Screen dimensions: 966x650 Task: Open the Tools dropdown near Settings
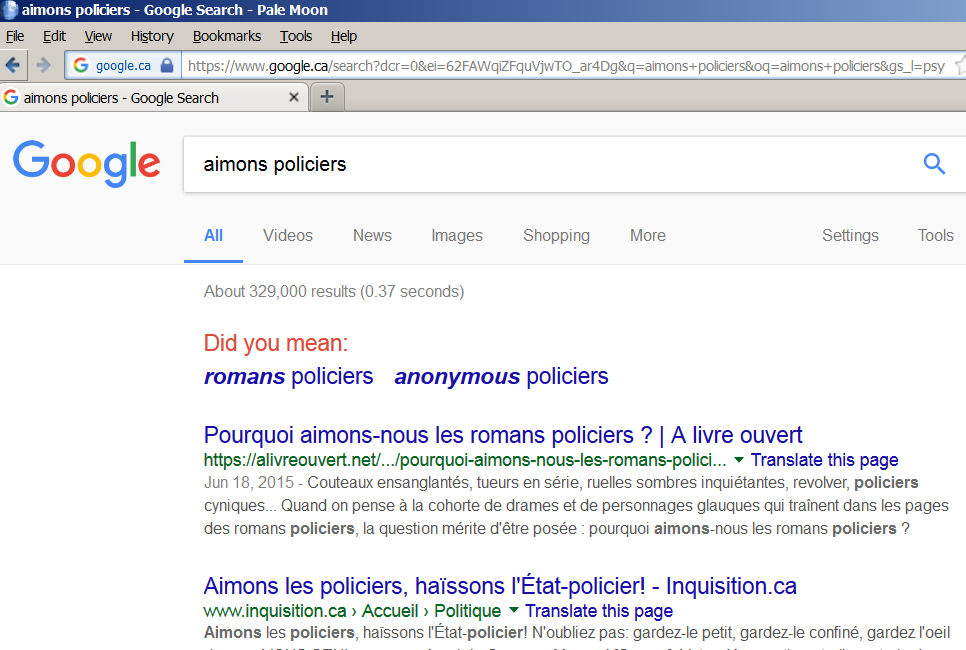point(934,235)
